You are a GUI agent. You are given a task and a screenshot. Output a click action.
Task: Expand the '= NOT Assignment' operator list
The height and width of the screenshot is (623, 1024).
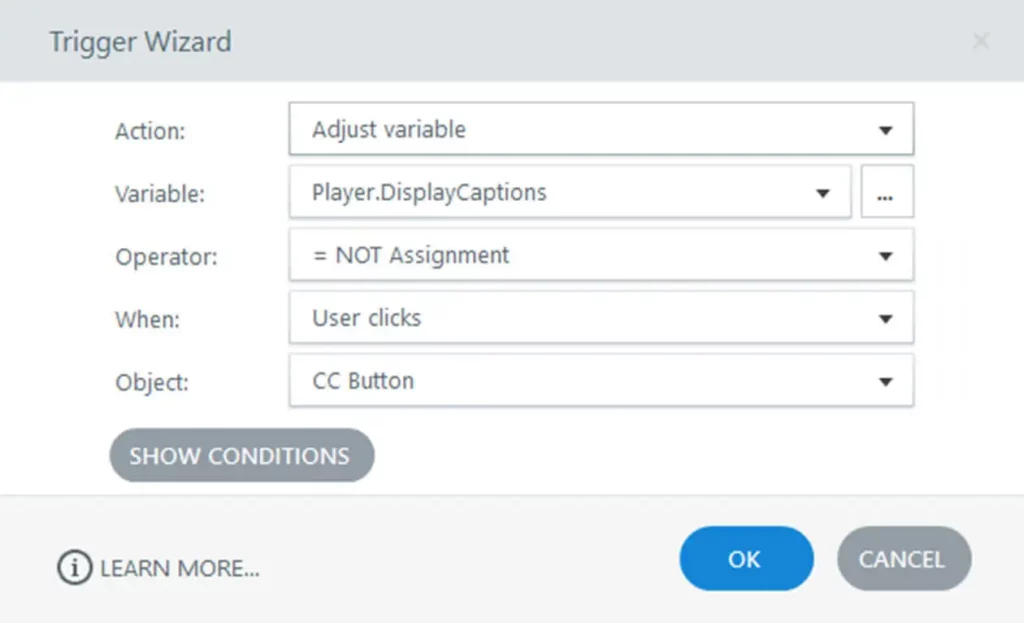[x=580, y=256]
